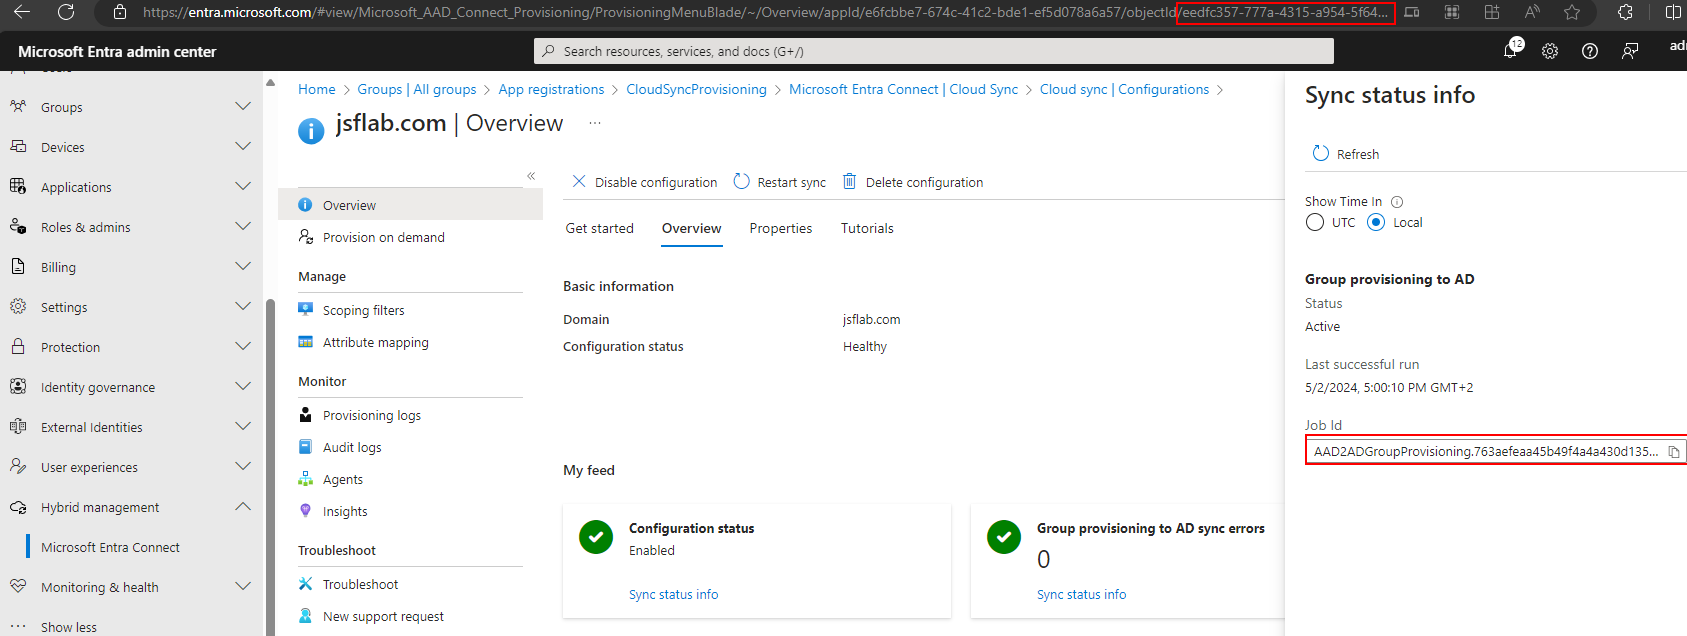Click Show less in the sidebar
This screenshot has width=1687, height=636.
pyautogui.click(x=69, y=627)
